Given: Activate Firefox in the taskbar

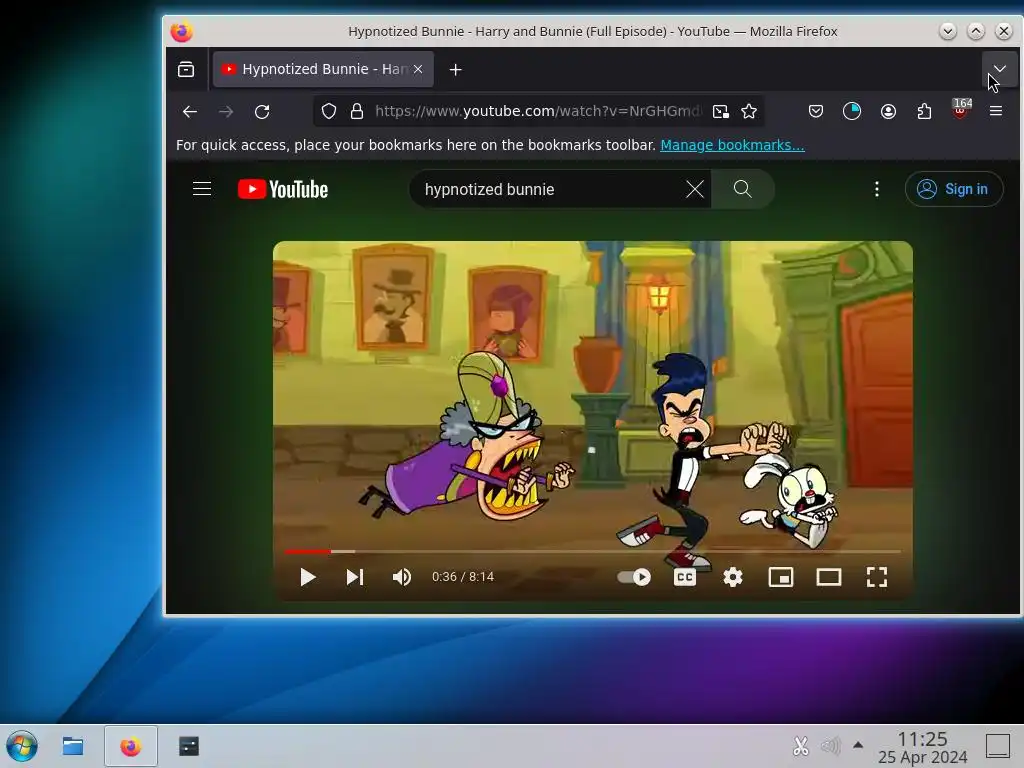Looking at the screenshot, I should (131, 746).
